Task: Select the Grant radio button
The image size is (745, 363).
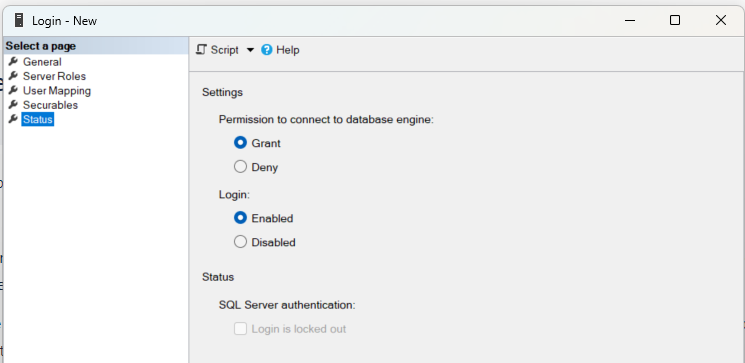Action: click(240, 143)
